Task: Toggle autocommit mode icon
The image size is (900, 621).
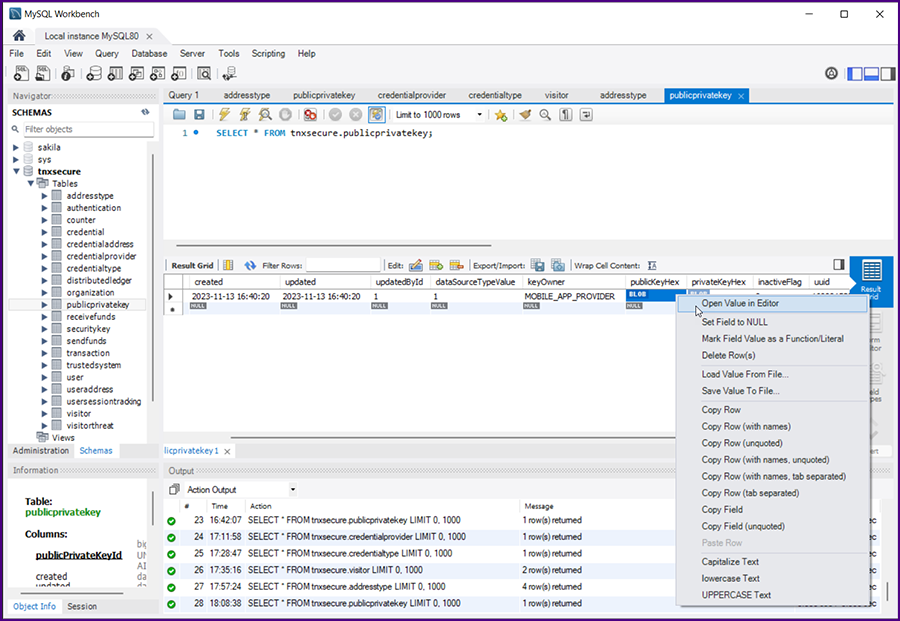Action: (x=377, y=115)
